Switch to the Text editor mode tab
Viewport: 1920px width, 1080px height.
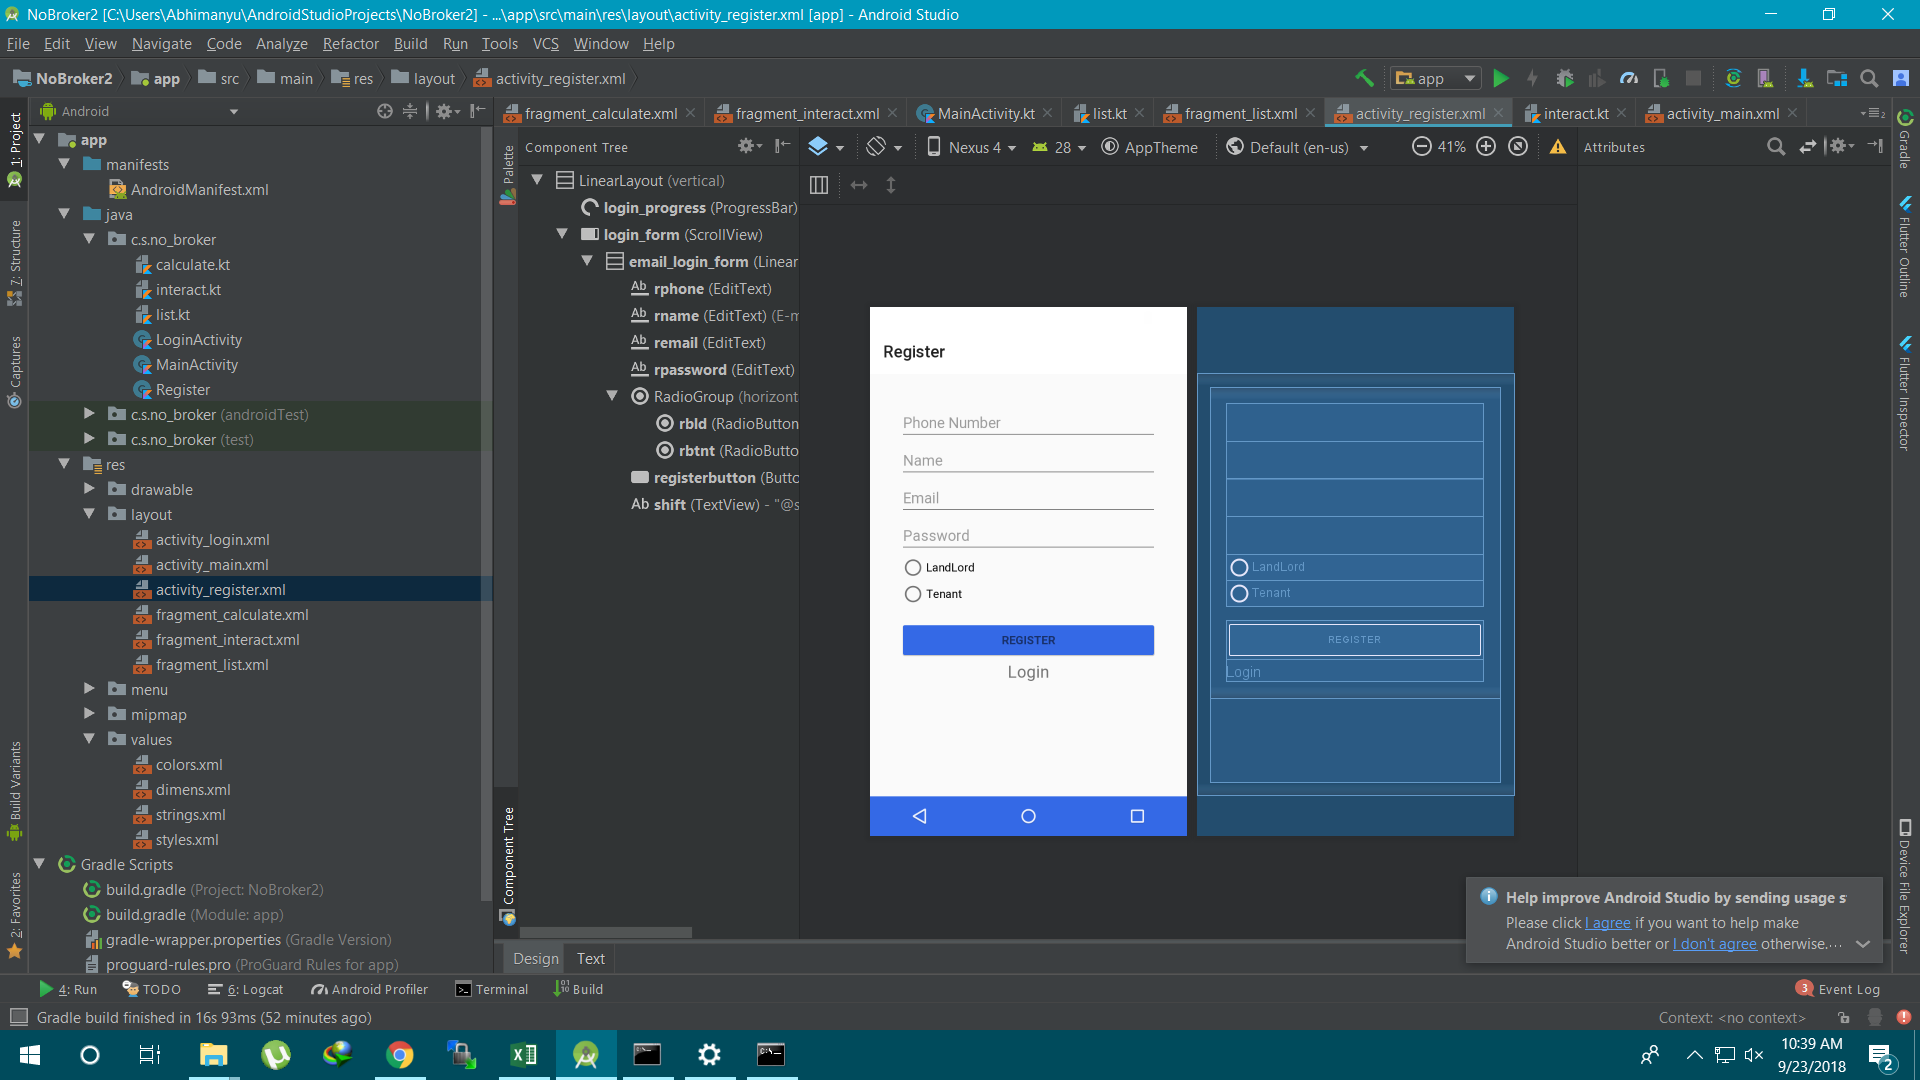click(590, 958)
